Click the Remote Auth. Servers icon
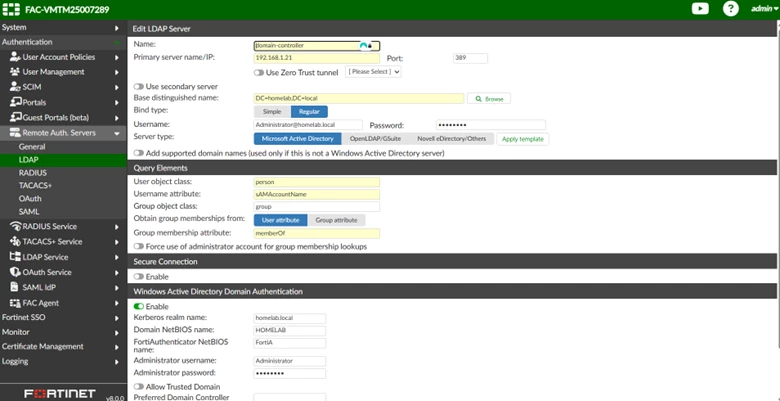The height and width of the screenshot is (401, 780). click(15, 133)
